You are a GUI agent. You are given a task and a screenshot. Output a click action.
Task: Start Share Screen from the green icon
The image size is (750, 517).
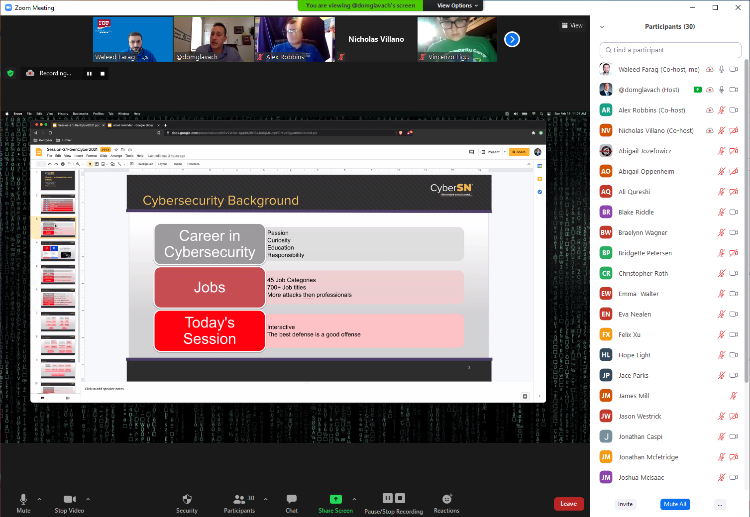336,499
